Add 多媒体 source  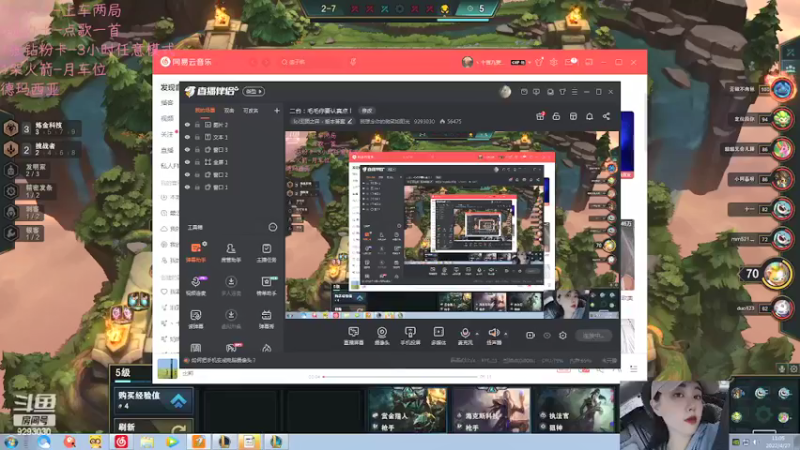pyautogui.click(x=438, y=336)
